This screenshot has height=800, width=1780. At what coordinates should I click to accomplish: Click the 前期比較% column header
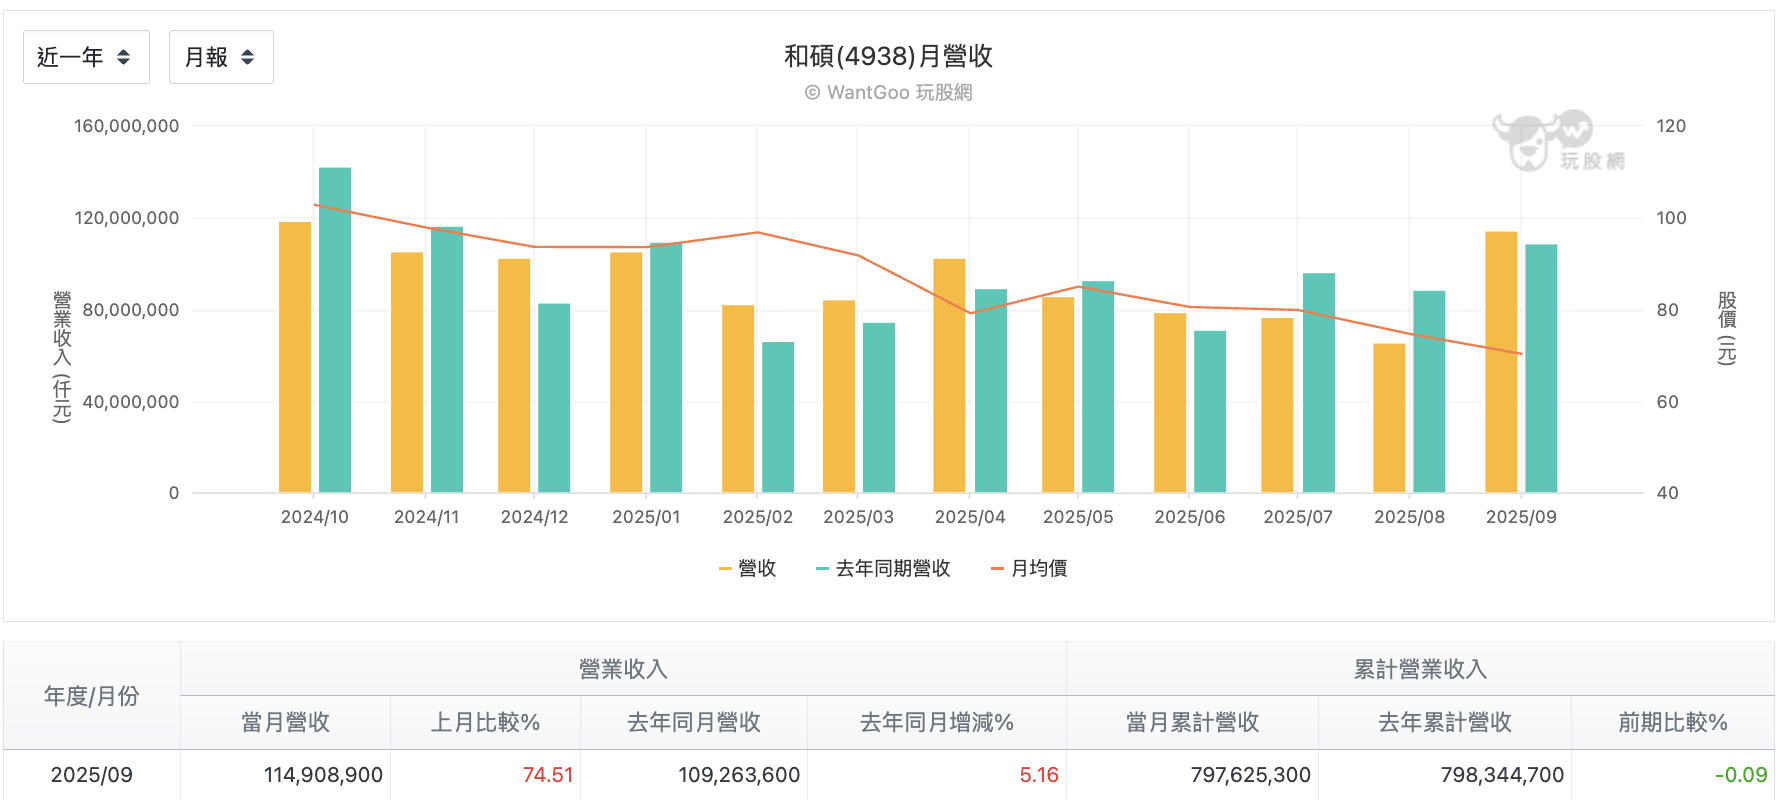pos(1673,722)
